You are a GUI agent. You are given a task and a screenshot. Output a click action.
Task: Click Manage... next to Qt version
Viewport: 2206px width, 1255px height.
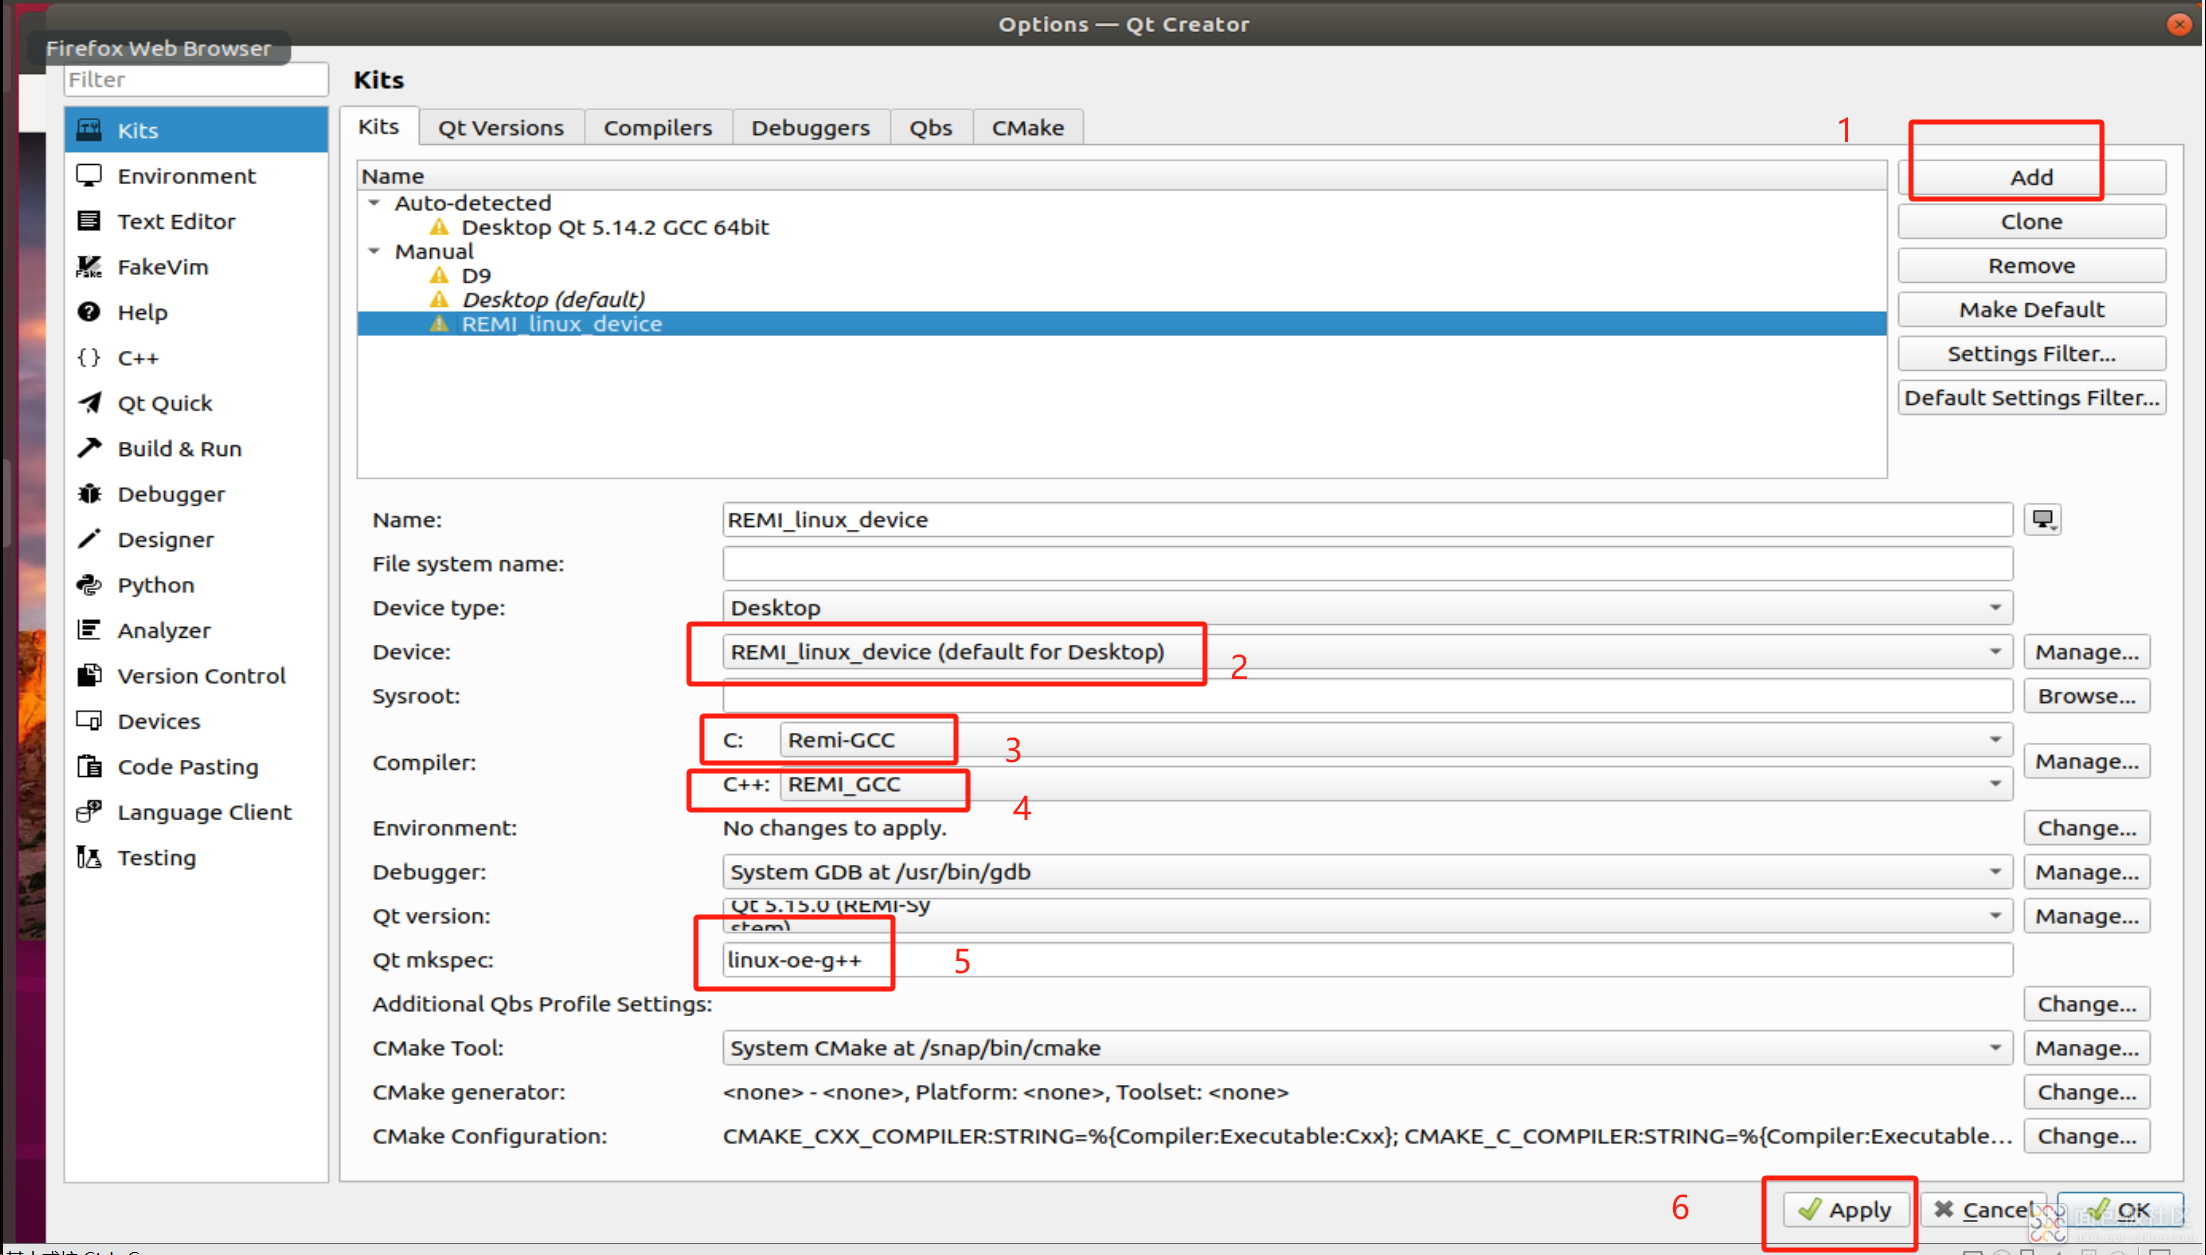coord(2087,916)
